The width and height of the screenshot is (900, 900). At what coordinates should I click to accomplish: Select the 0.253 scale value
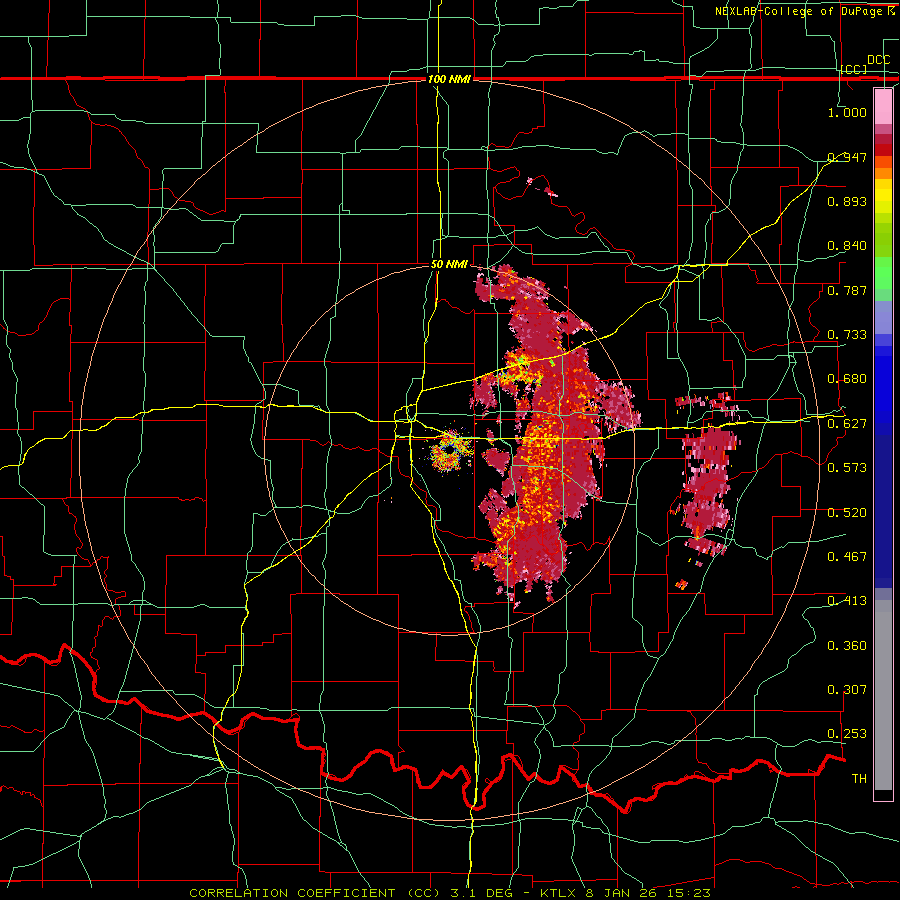tap(847, 734)
